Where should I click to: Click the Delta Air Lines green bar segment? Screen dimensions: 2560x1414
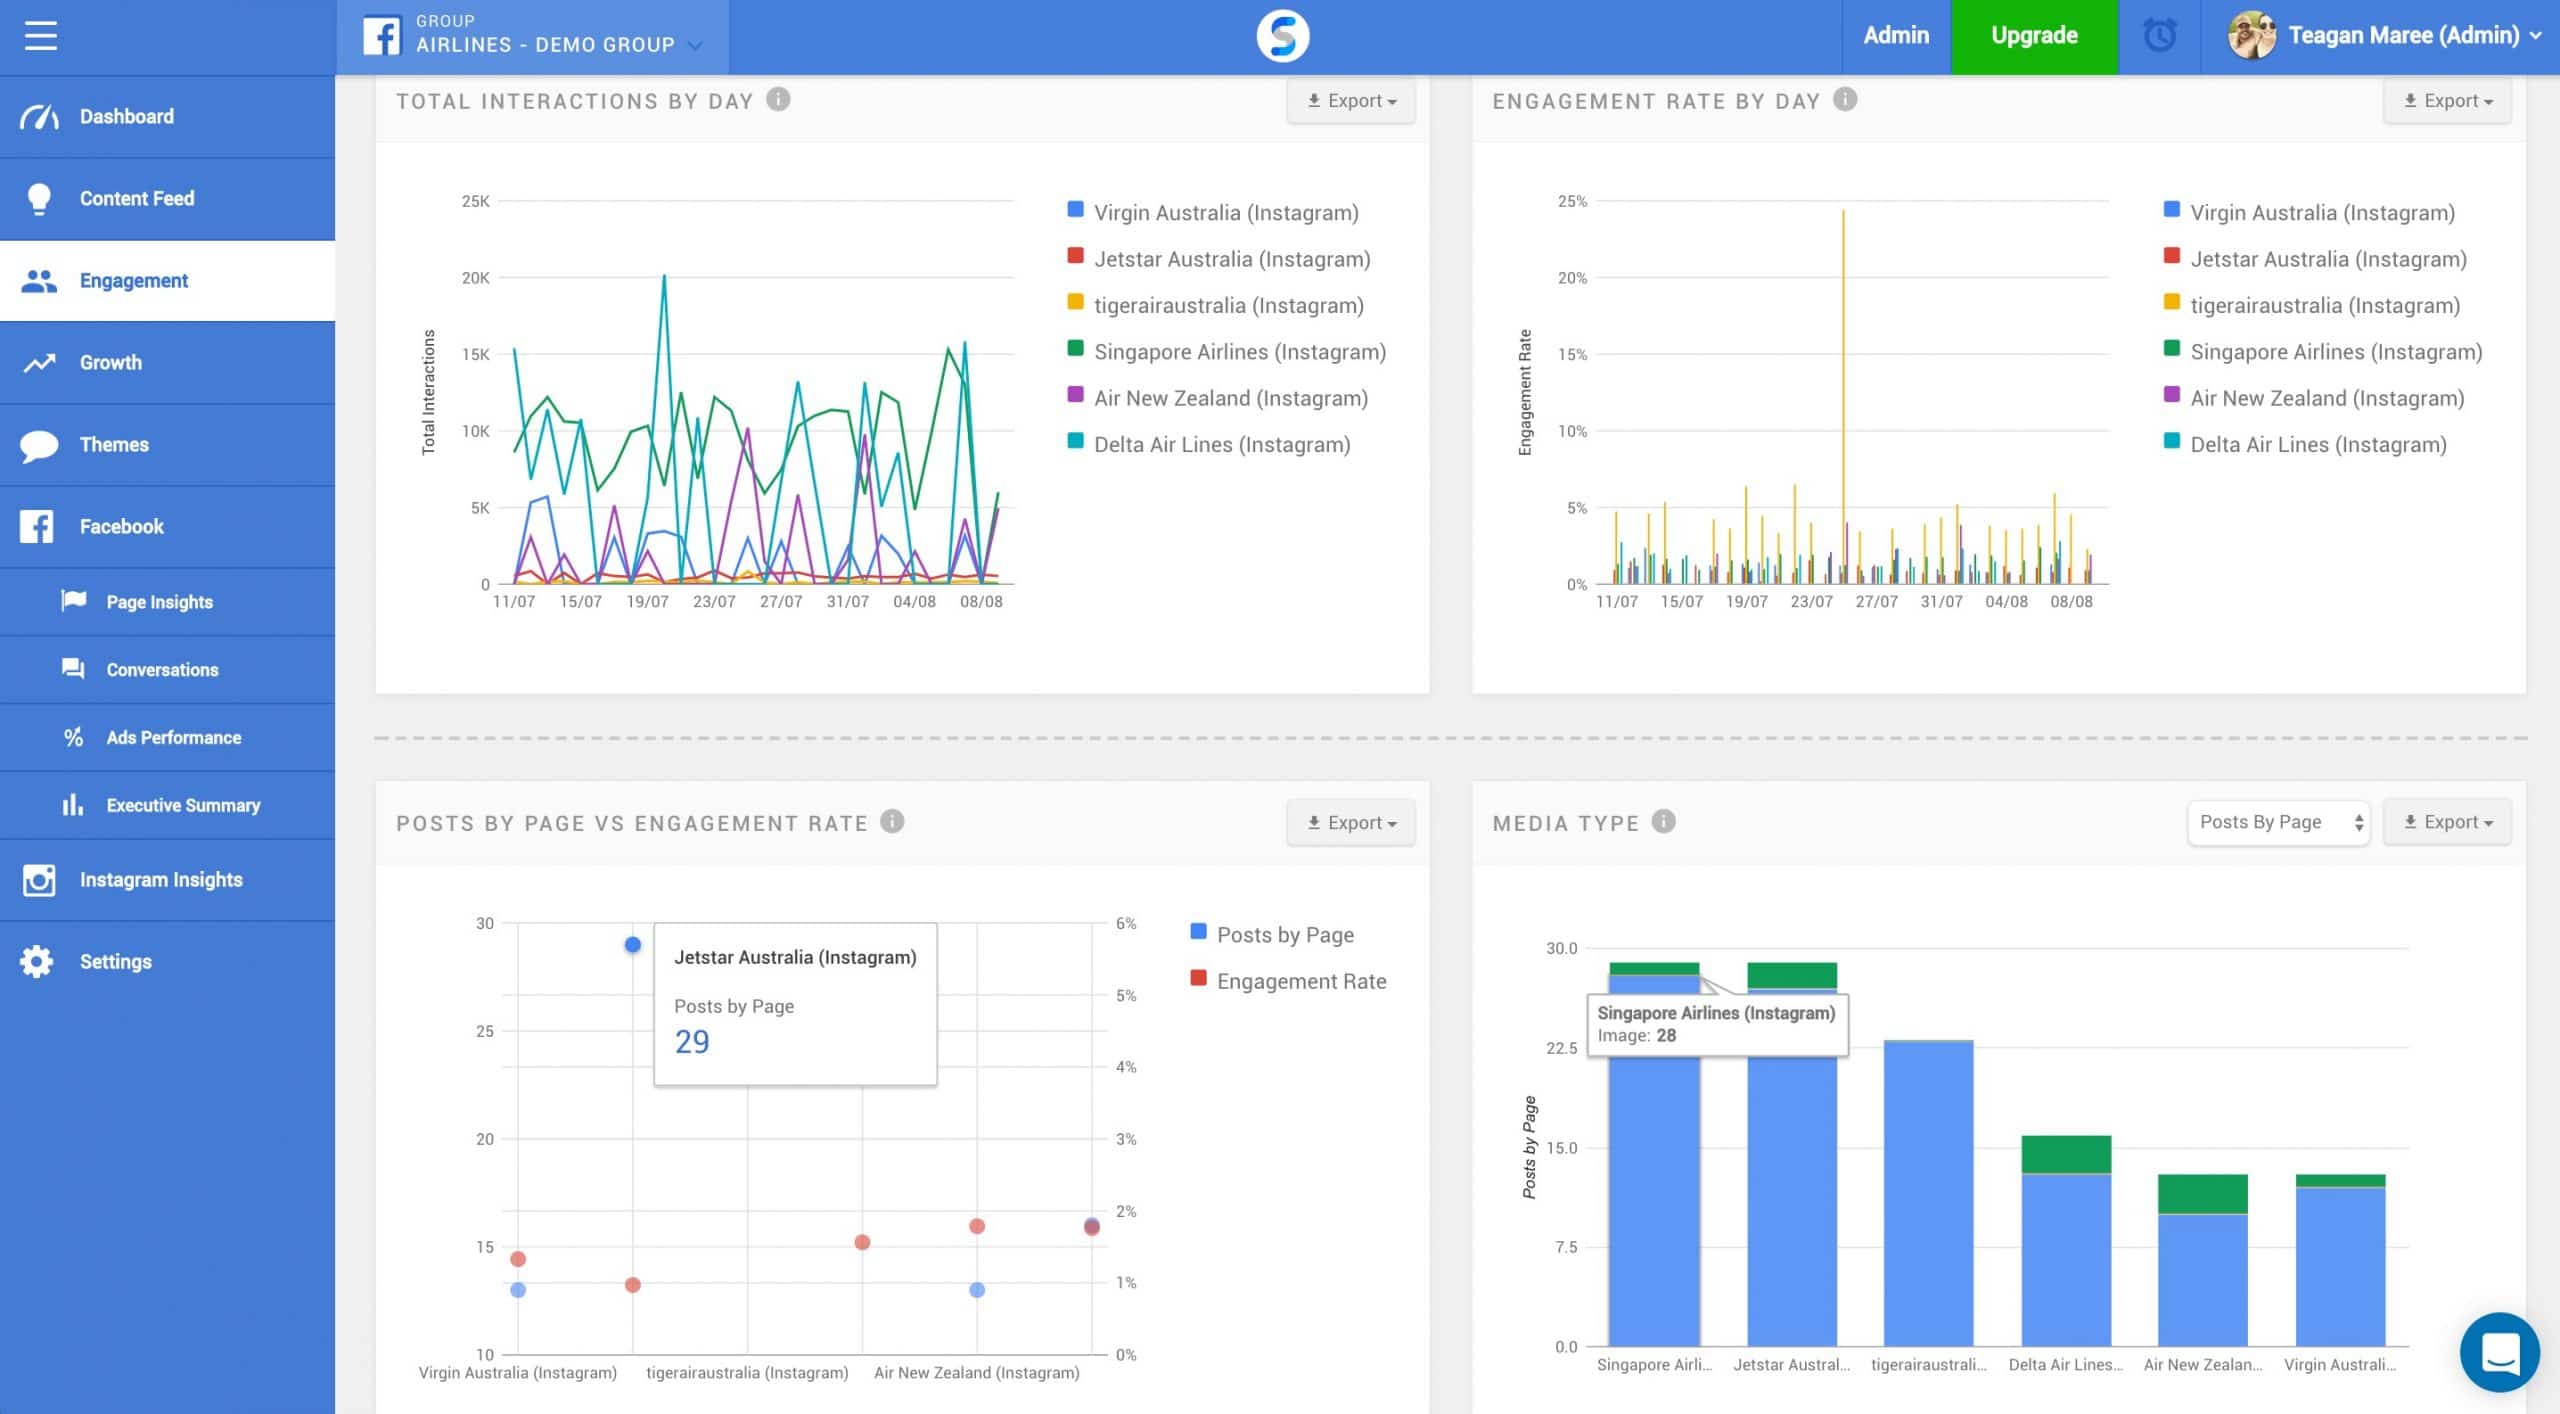point(2066,1155)
